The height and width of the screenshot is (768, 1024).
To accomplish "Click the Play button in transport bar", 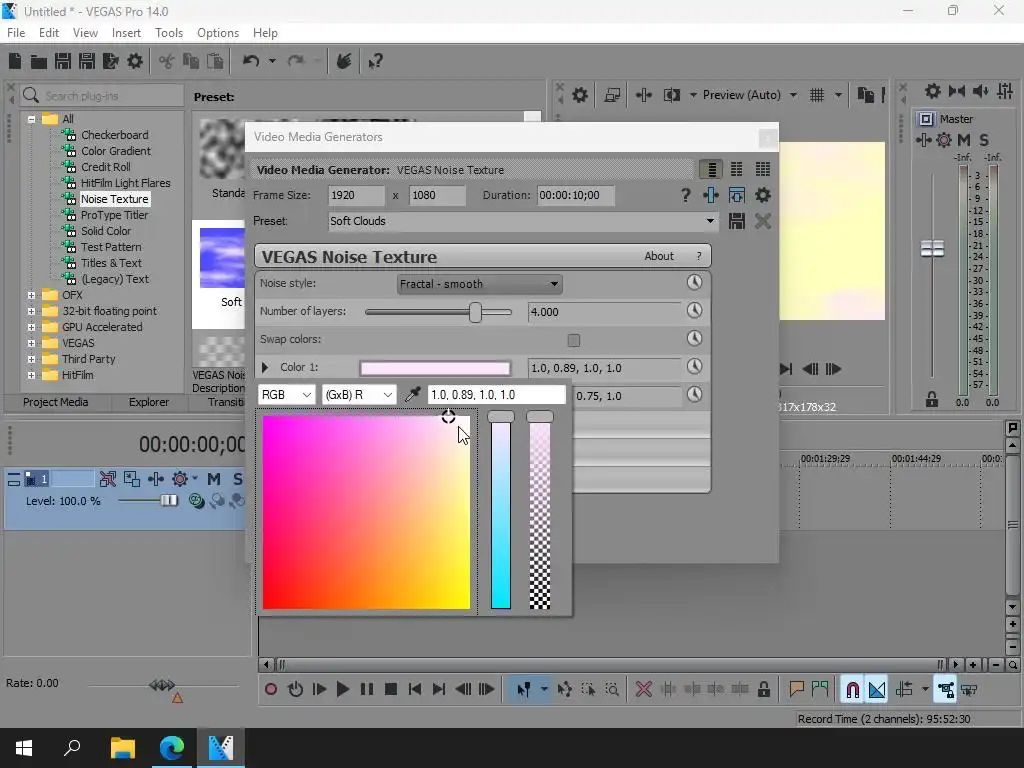I will pyautogui.click(x=342, y=689).
